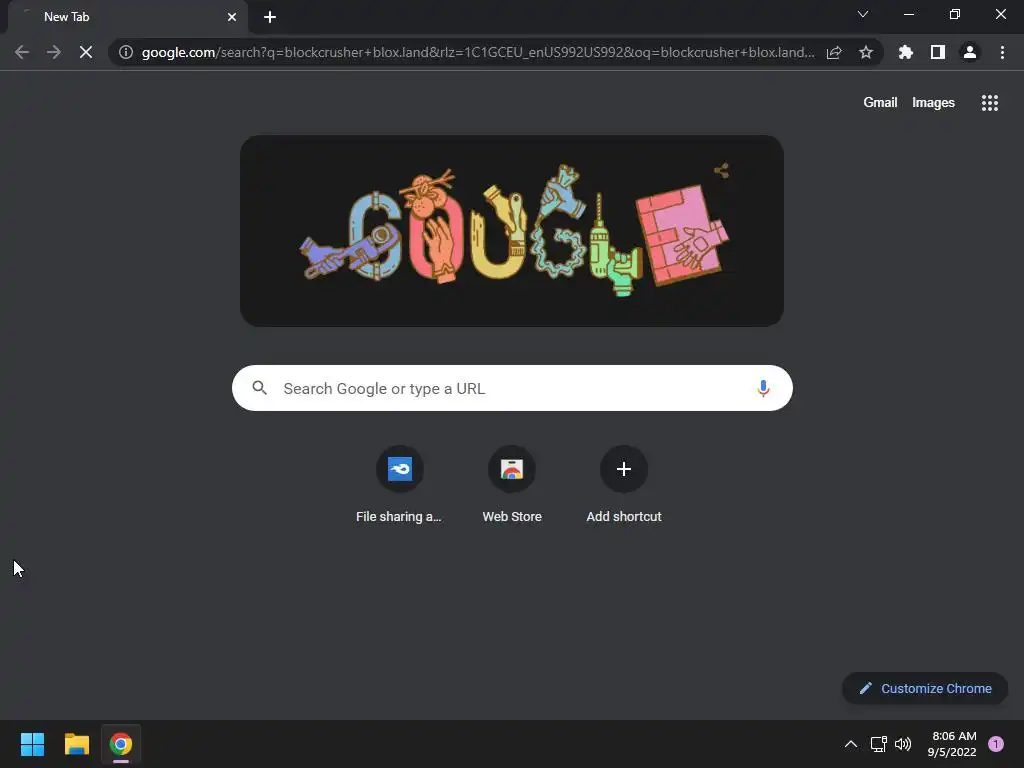Click the address bar URL text
This screenshot has width=1024, height=768.
click(x=478, y=52)
